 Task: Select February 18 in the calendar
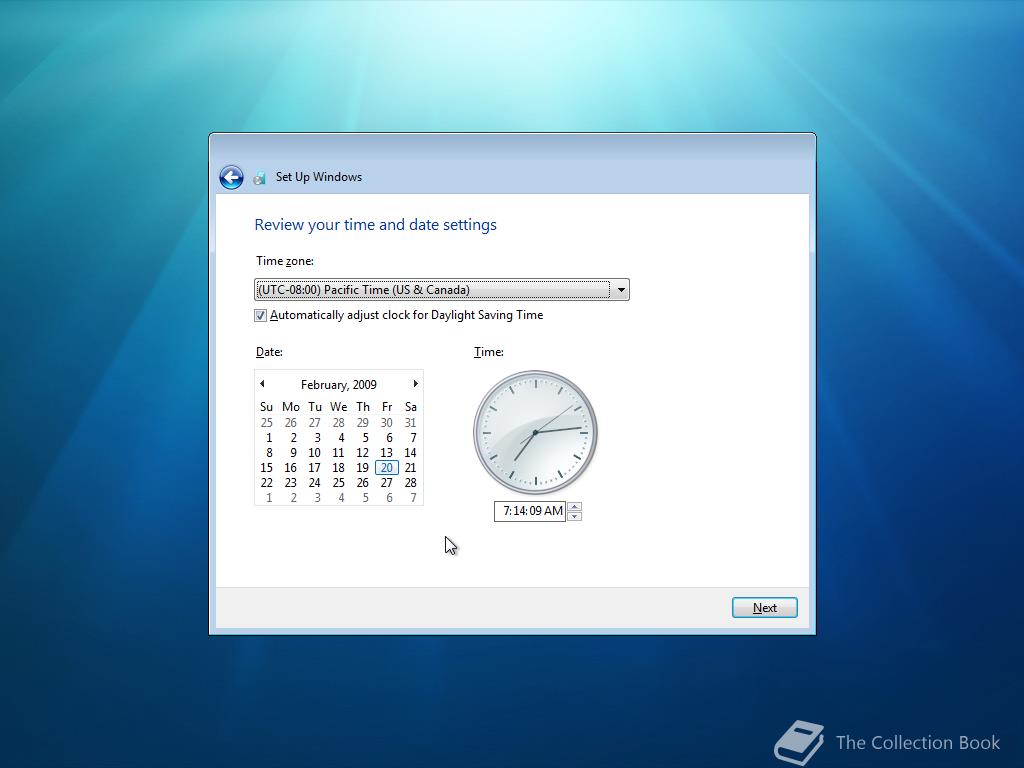click(338, 468)
